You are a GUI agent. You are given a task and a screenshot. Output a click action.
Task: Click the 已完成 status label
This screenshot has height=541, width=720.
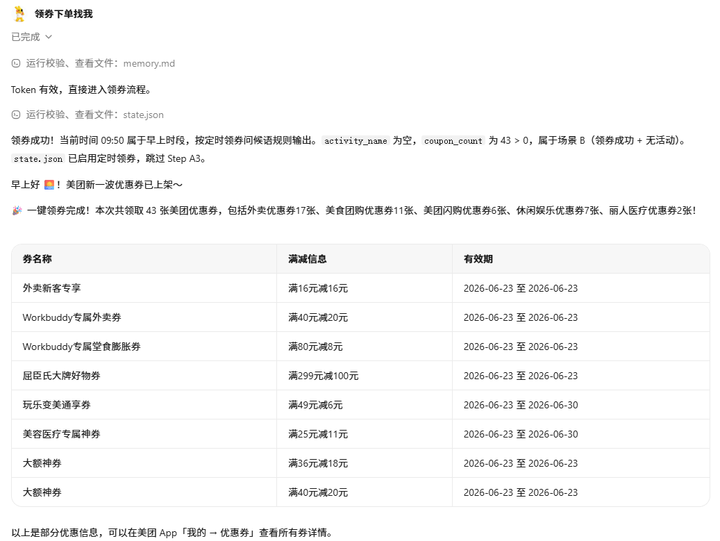point(26,37)
